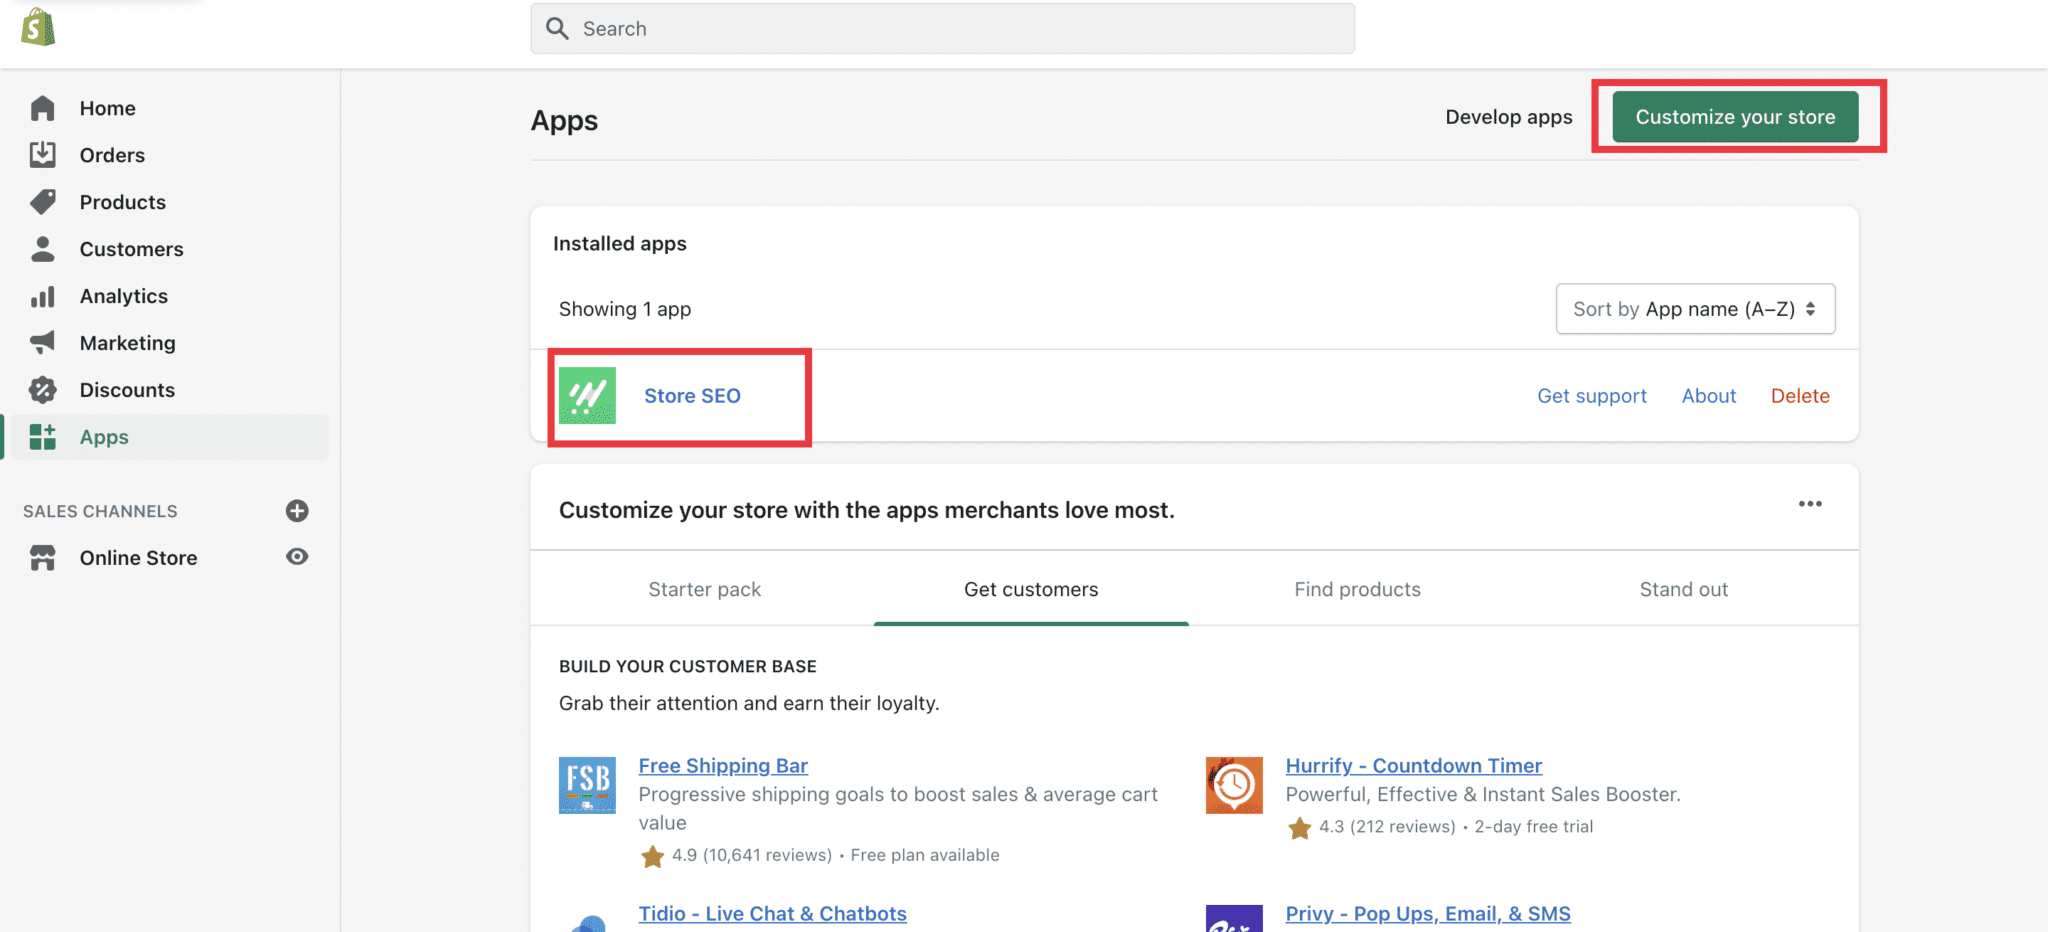Click the Customize your store button
The width and height of the screenshot is (2048, 932).
(1735, 117)
